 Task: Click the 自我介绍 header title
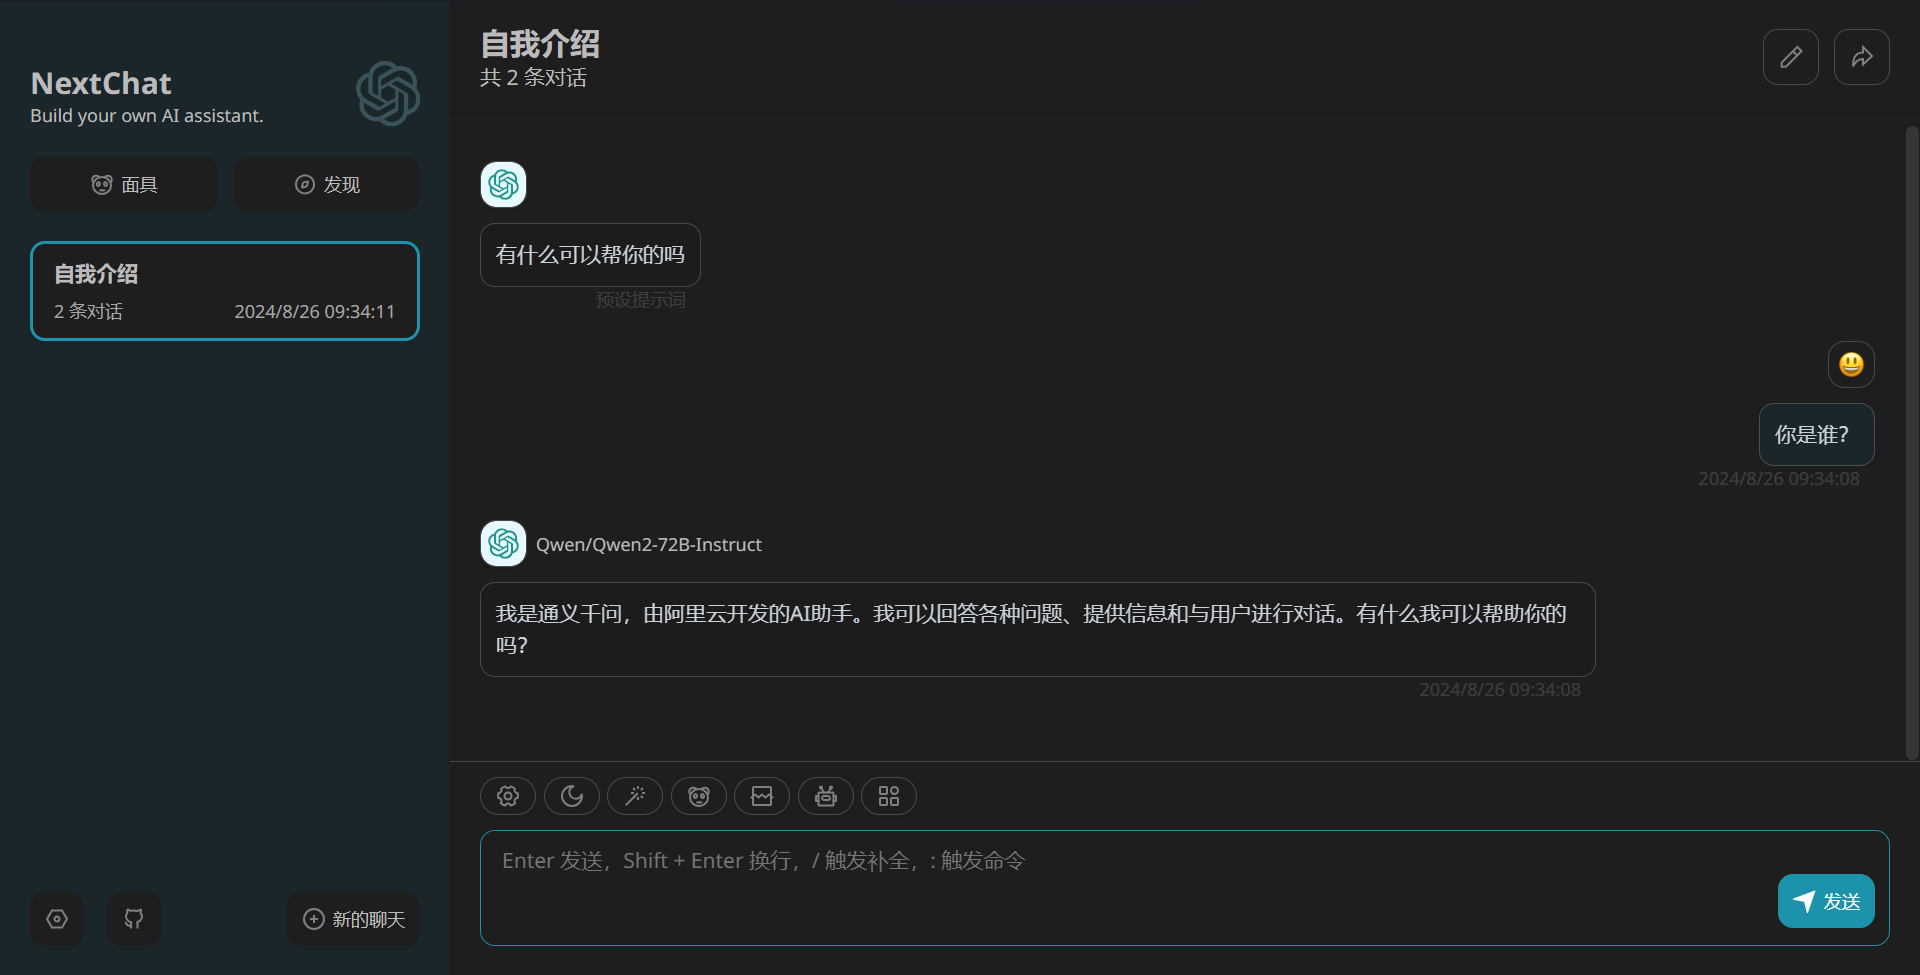tap(540, 44)
